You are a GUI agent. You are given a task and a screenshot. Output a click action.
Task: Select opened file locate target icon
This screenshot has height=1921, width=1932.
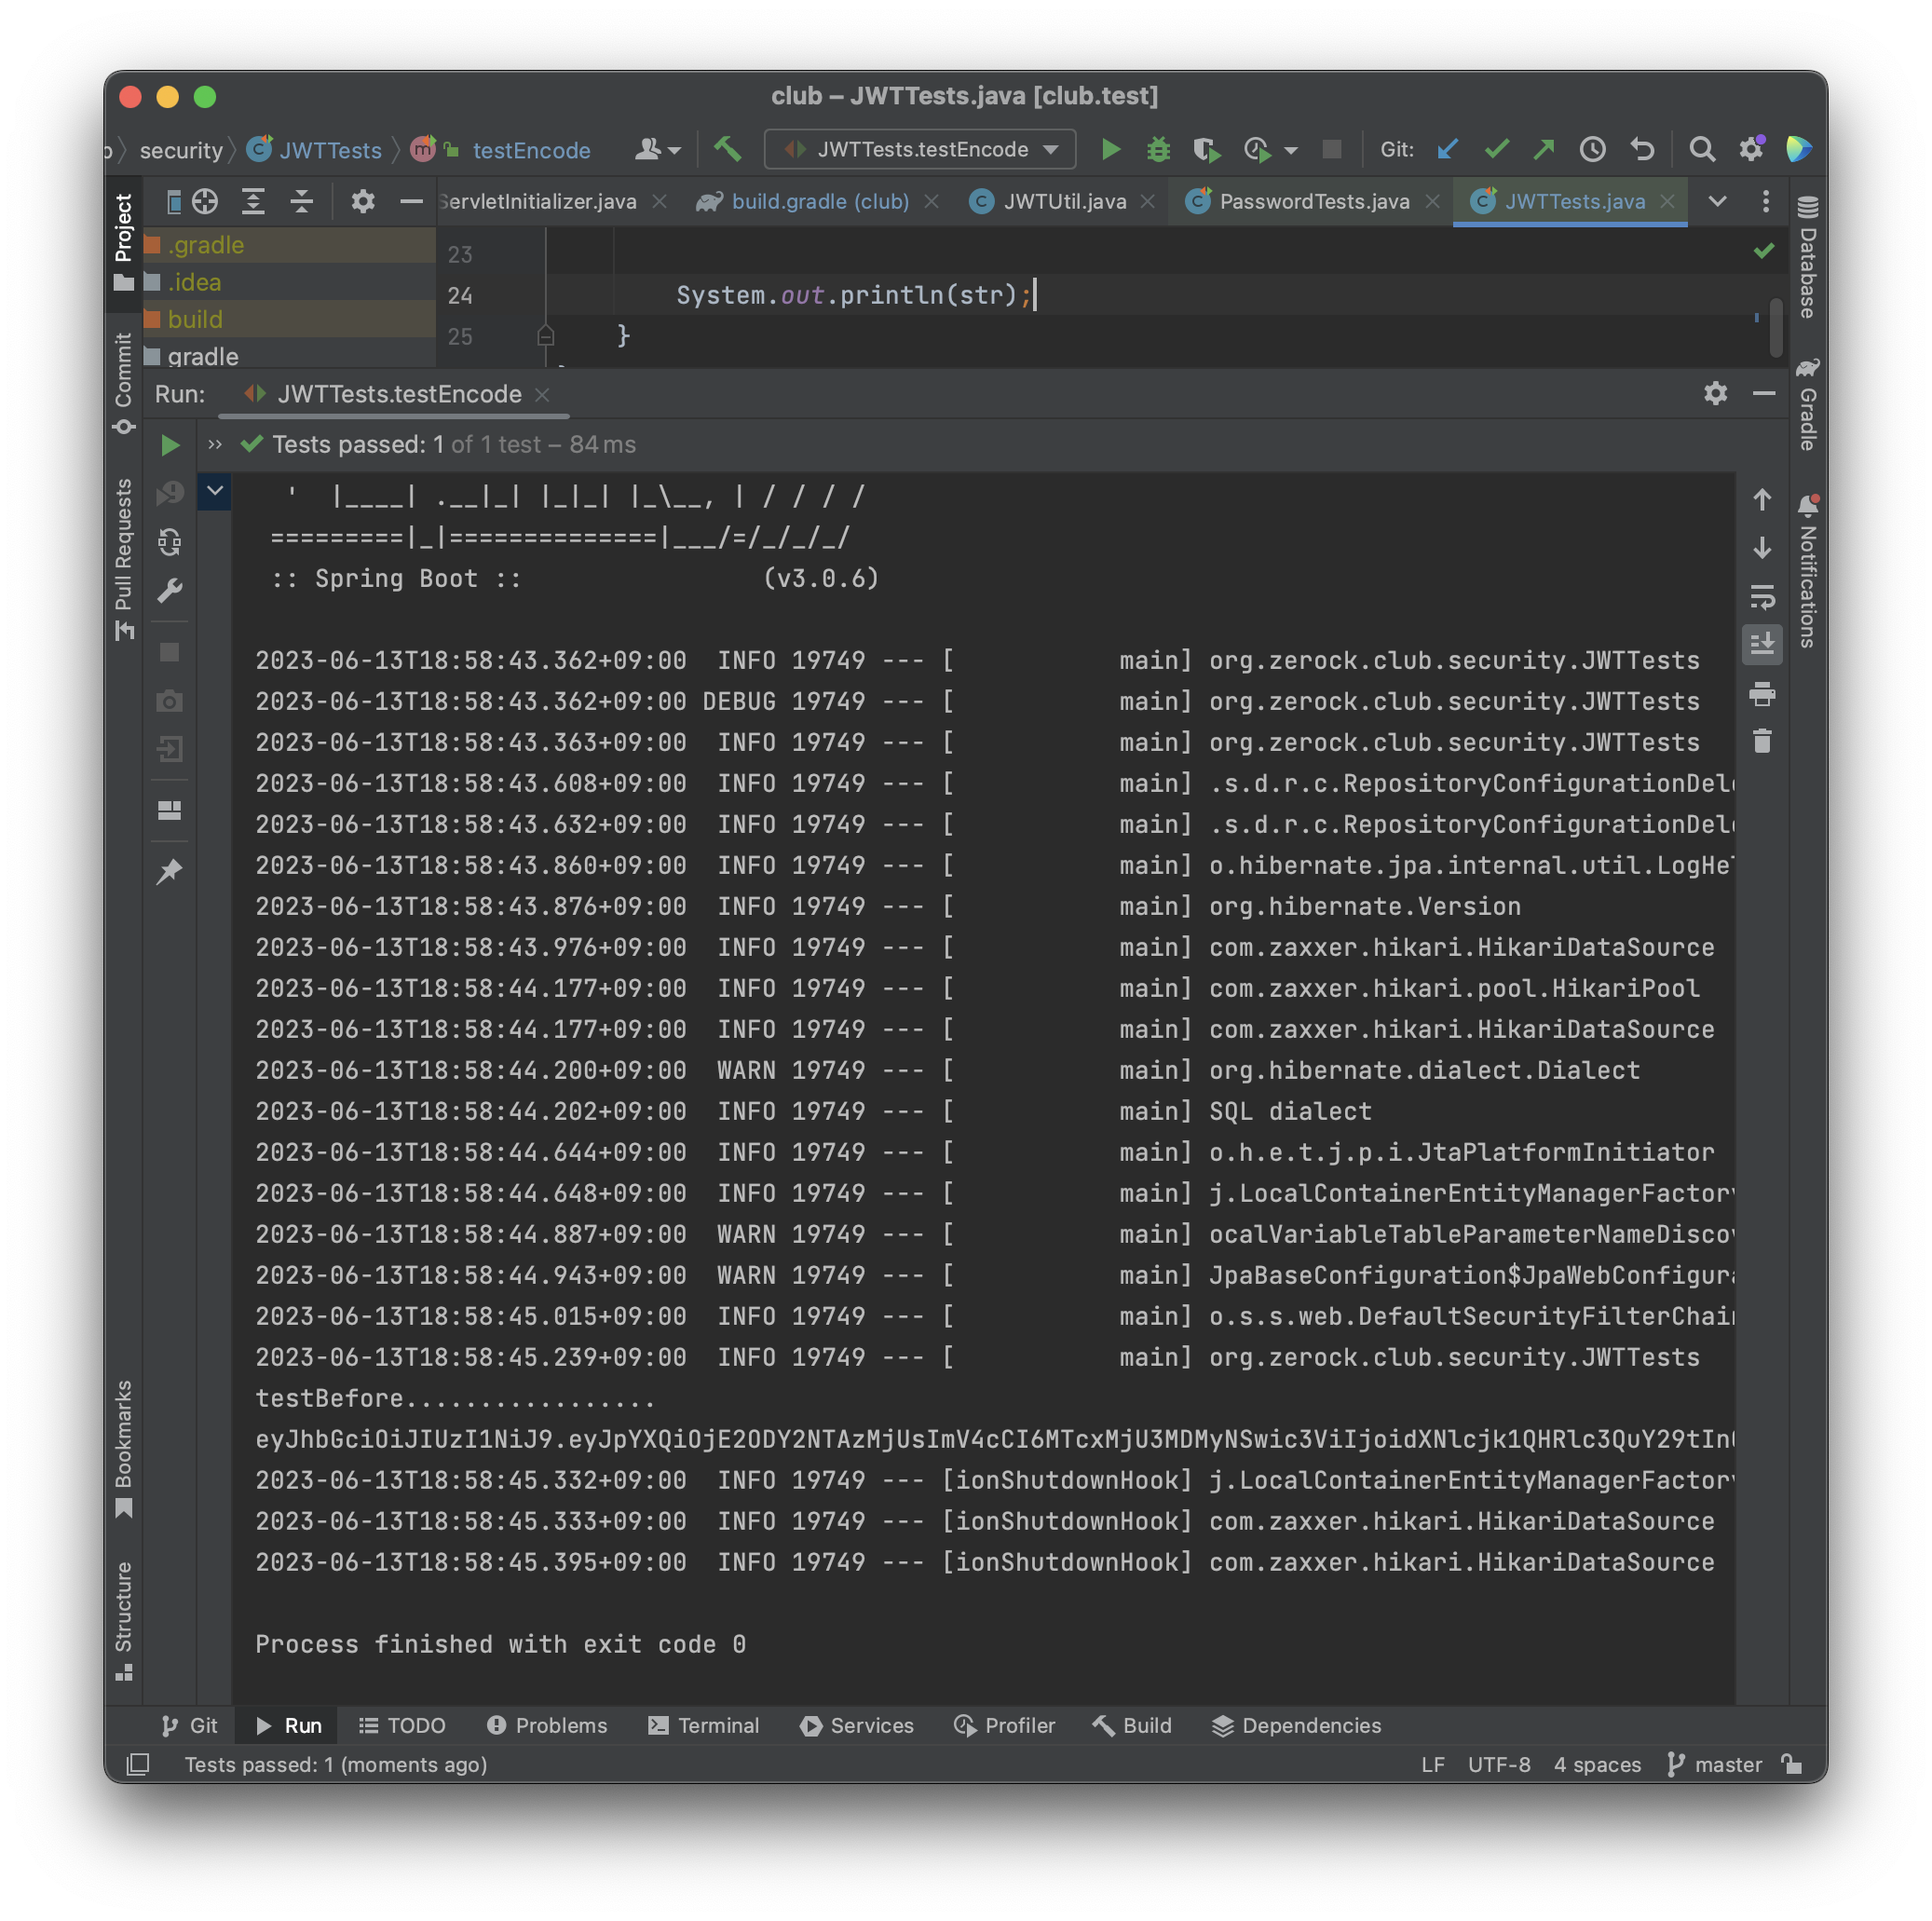click(x=205, y=202)
